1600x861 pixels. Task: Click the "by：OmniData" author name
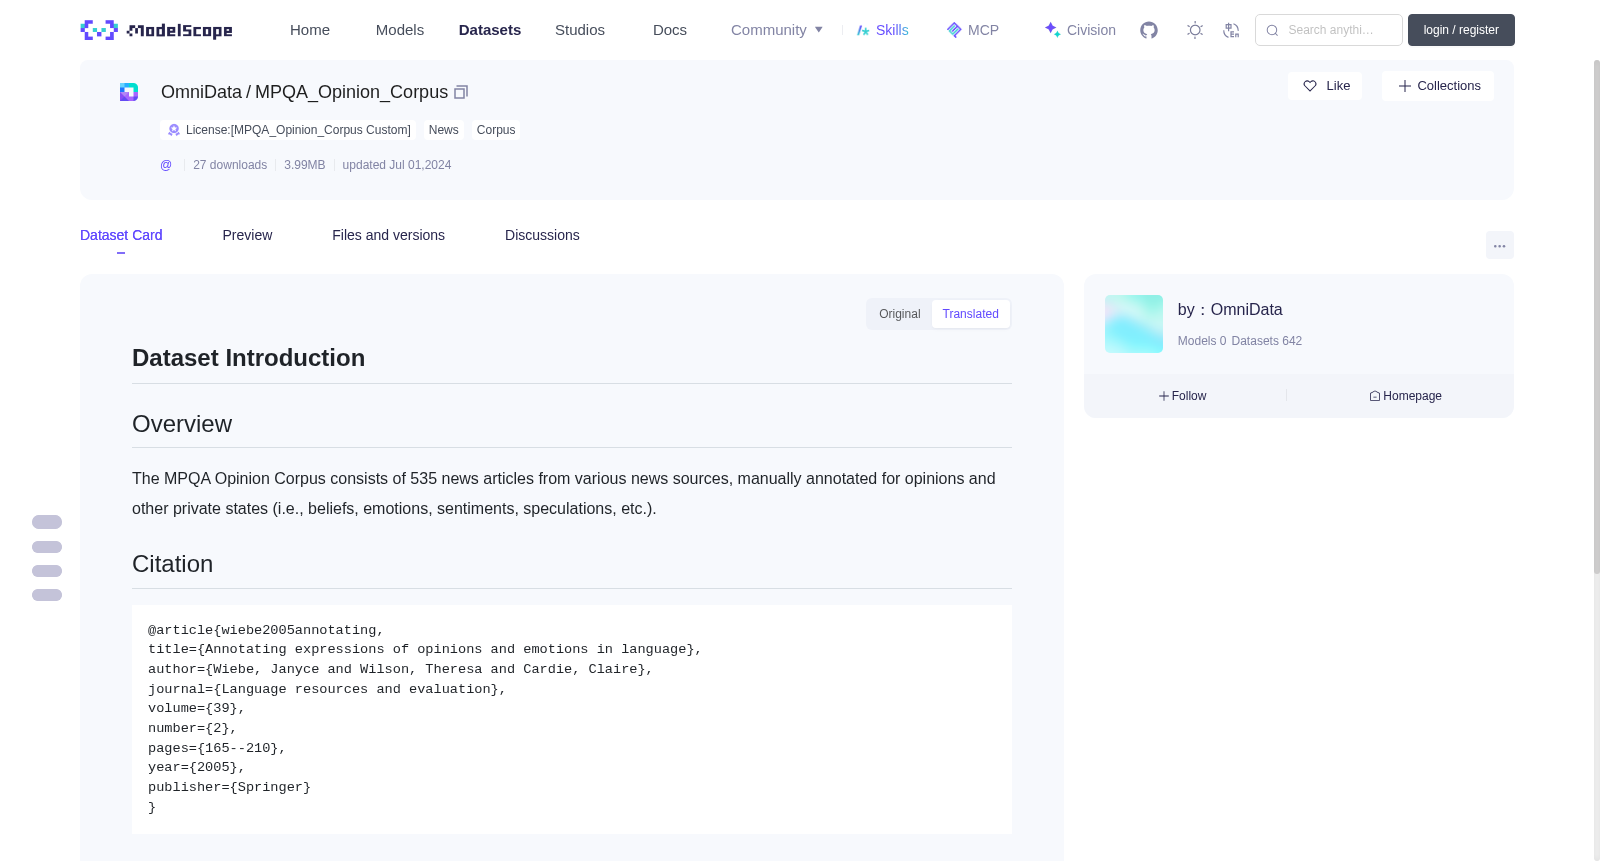pyautogui.click(x=1230, y=310)
